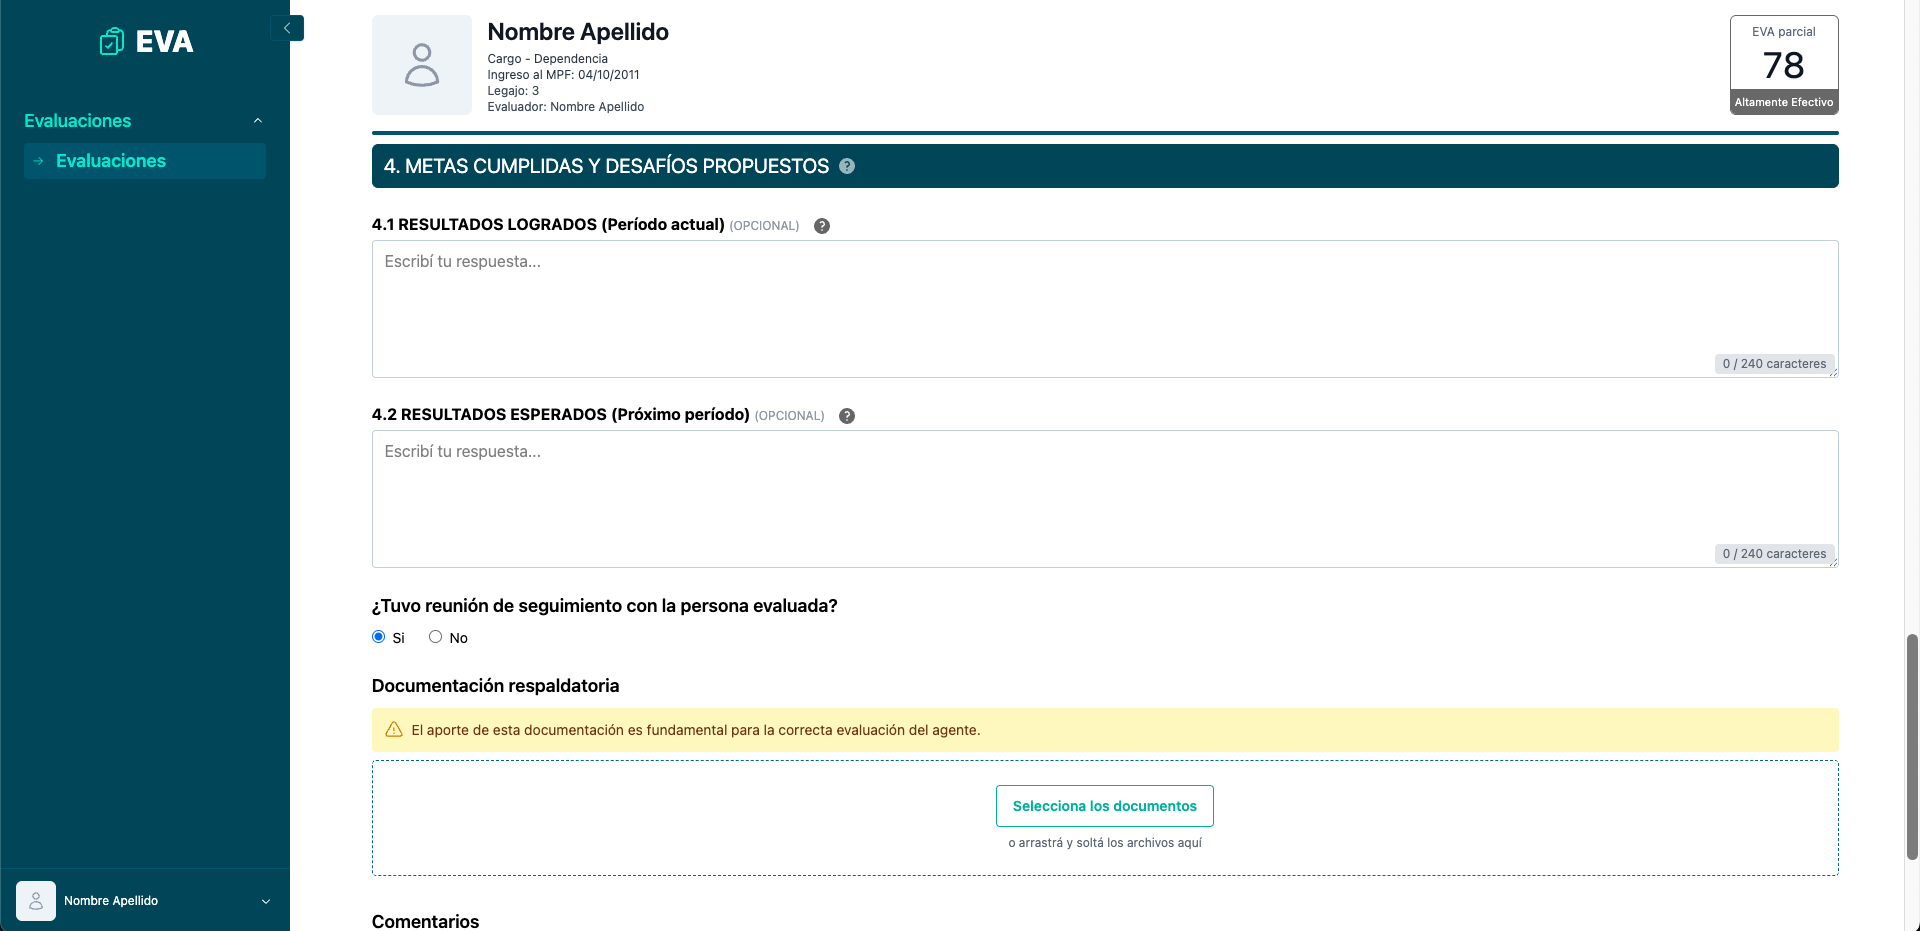Image resolution: width=1920 pixels, height=931 pixels.
Task: Click the profile avatar placeholder in the header
Action: point(422,65)
